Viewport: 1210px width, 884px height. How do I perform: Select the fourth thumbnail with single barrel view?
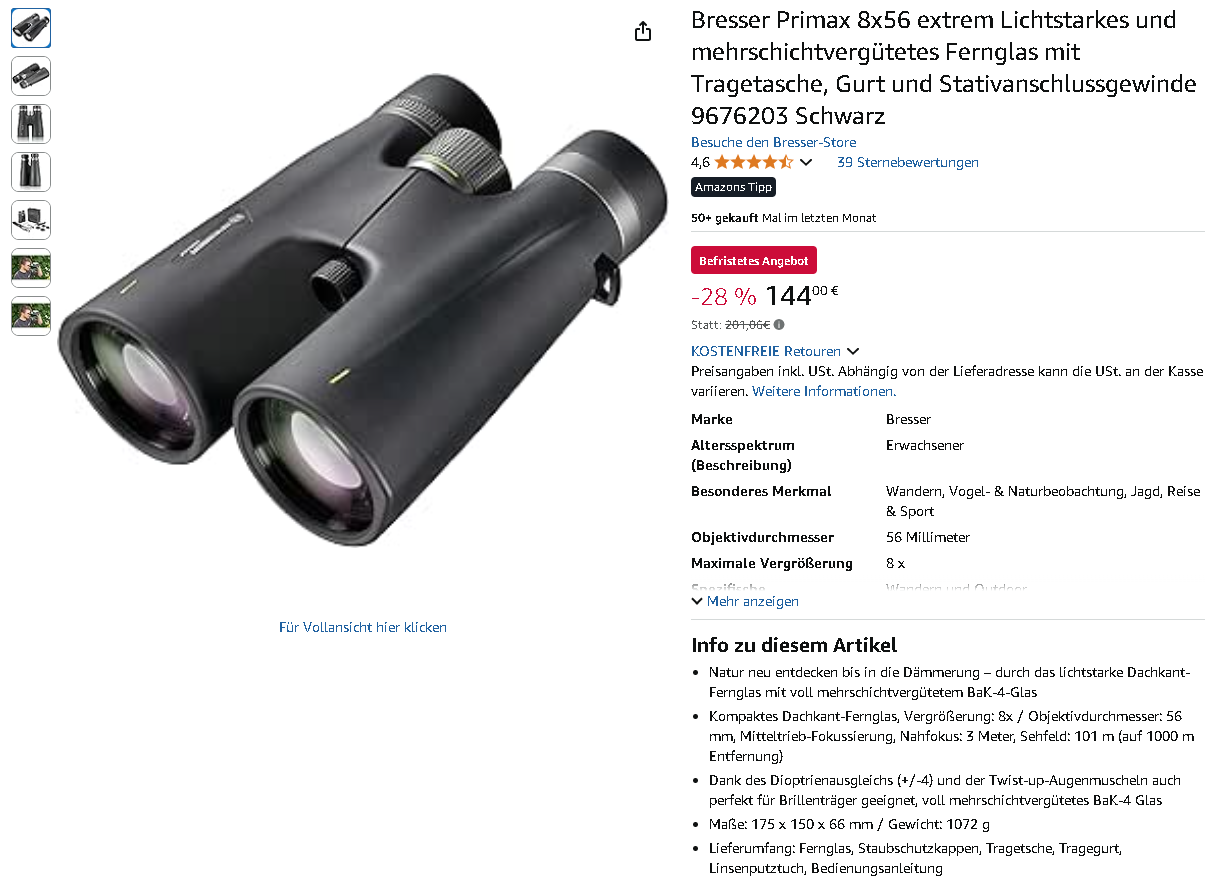click(31, 172)
